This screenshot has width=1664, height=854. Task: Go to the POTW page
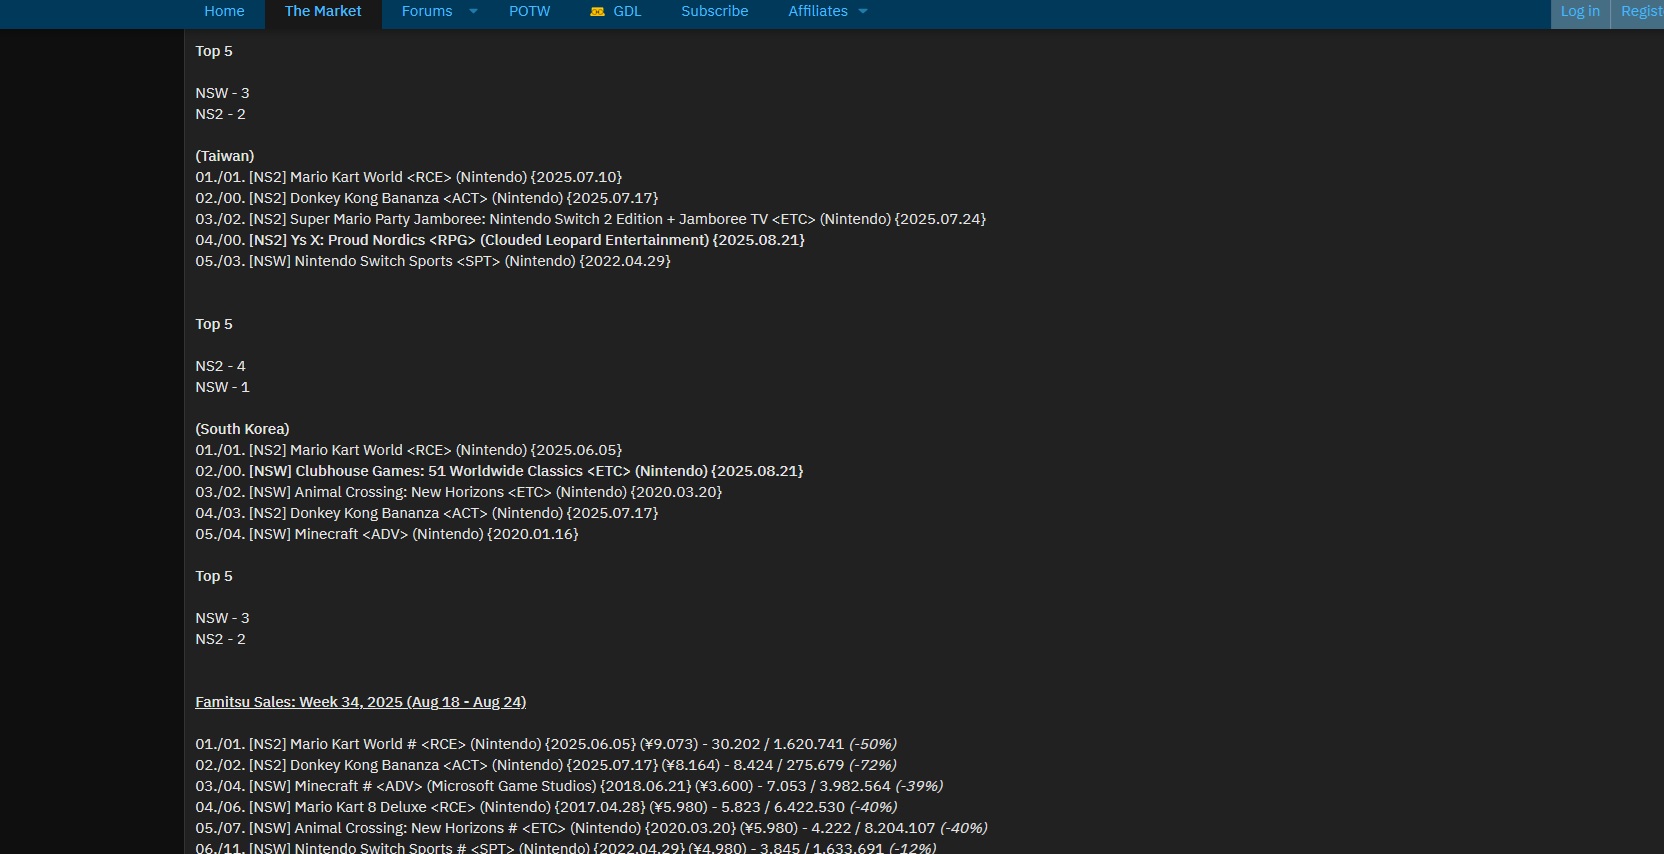pos(529,11)
